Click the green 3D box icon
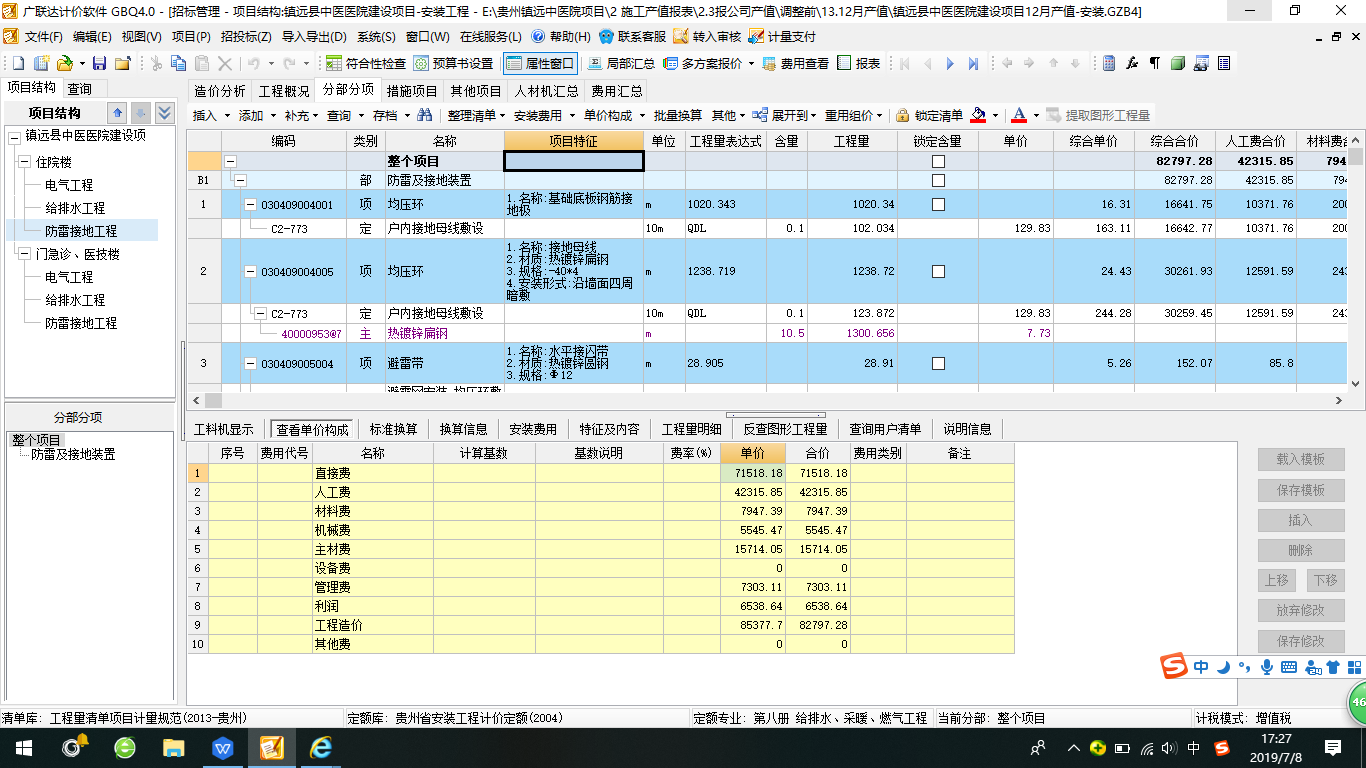 click(x=1178, y=63)
